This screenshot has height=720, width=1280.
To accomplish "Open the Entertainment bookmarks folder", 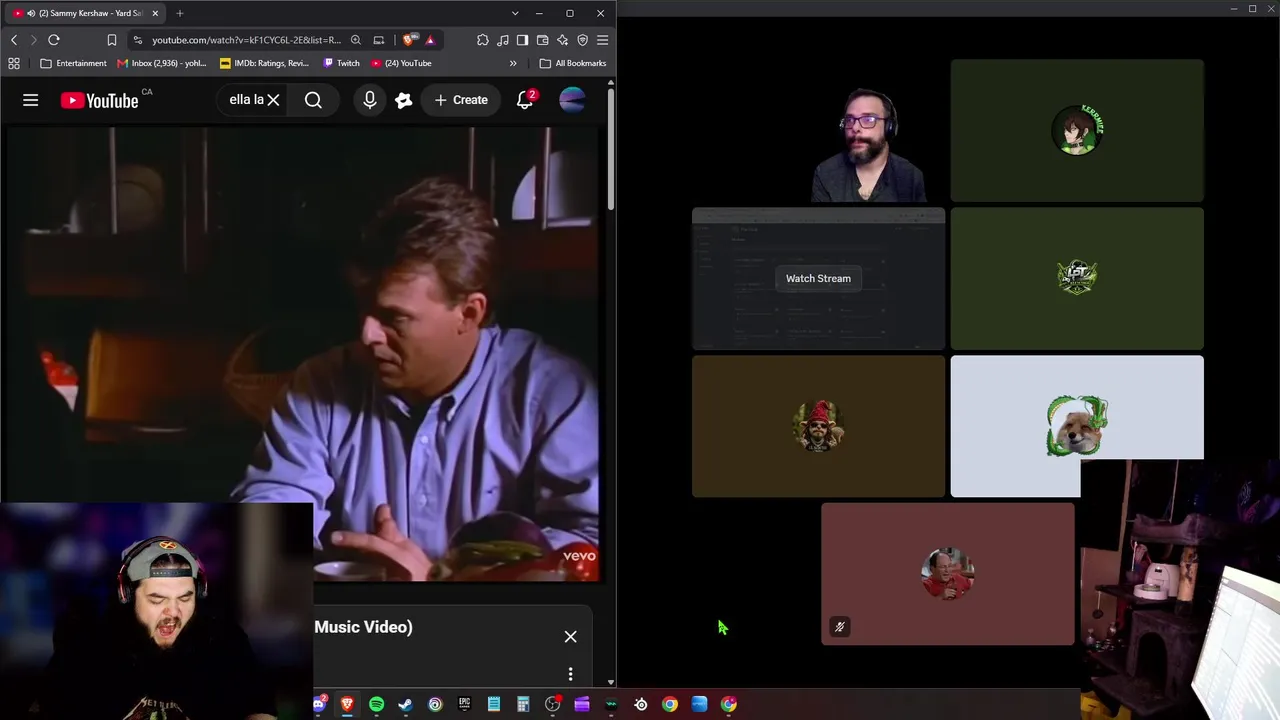I will [x=73, y=63].
